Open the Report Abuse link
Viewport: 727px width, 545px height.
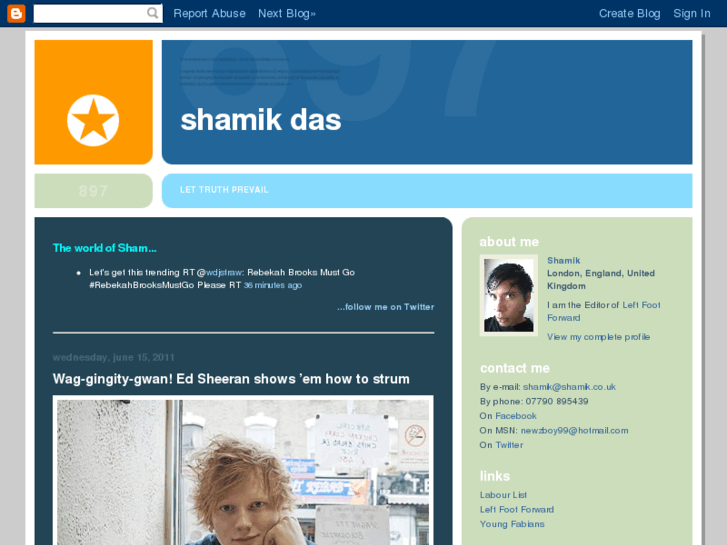coord(210,13)
